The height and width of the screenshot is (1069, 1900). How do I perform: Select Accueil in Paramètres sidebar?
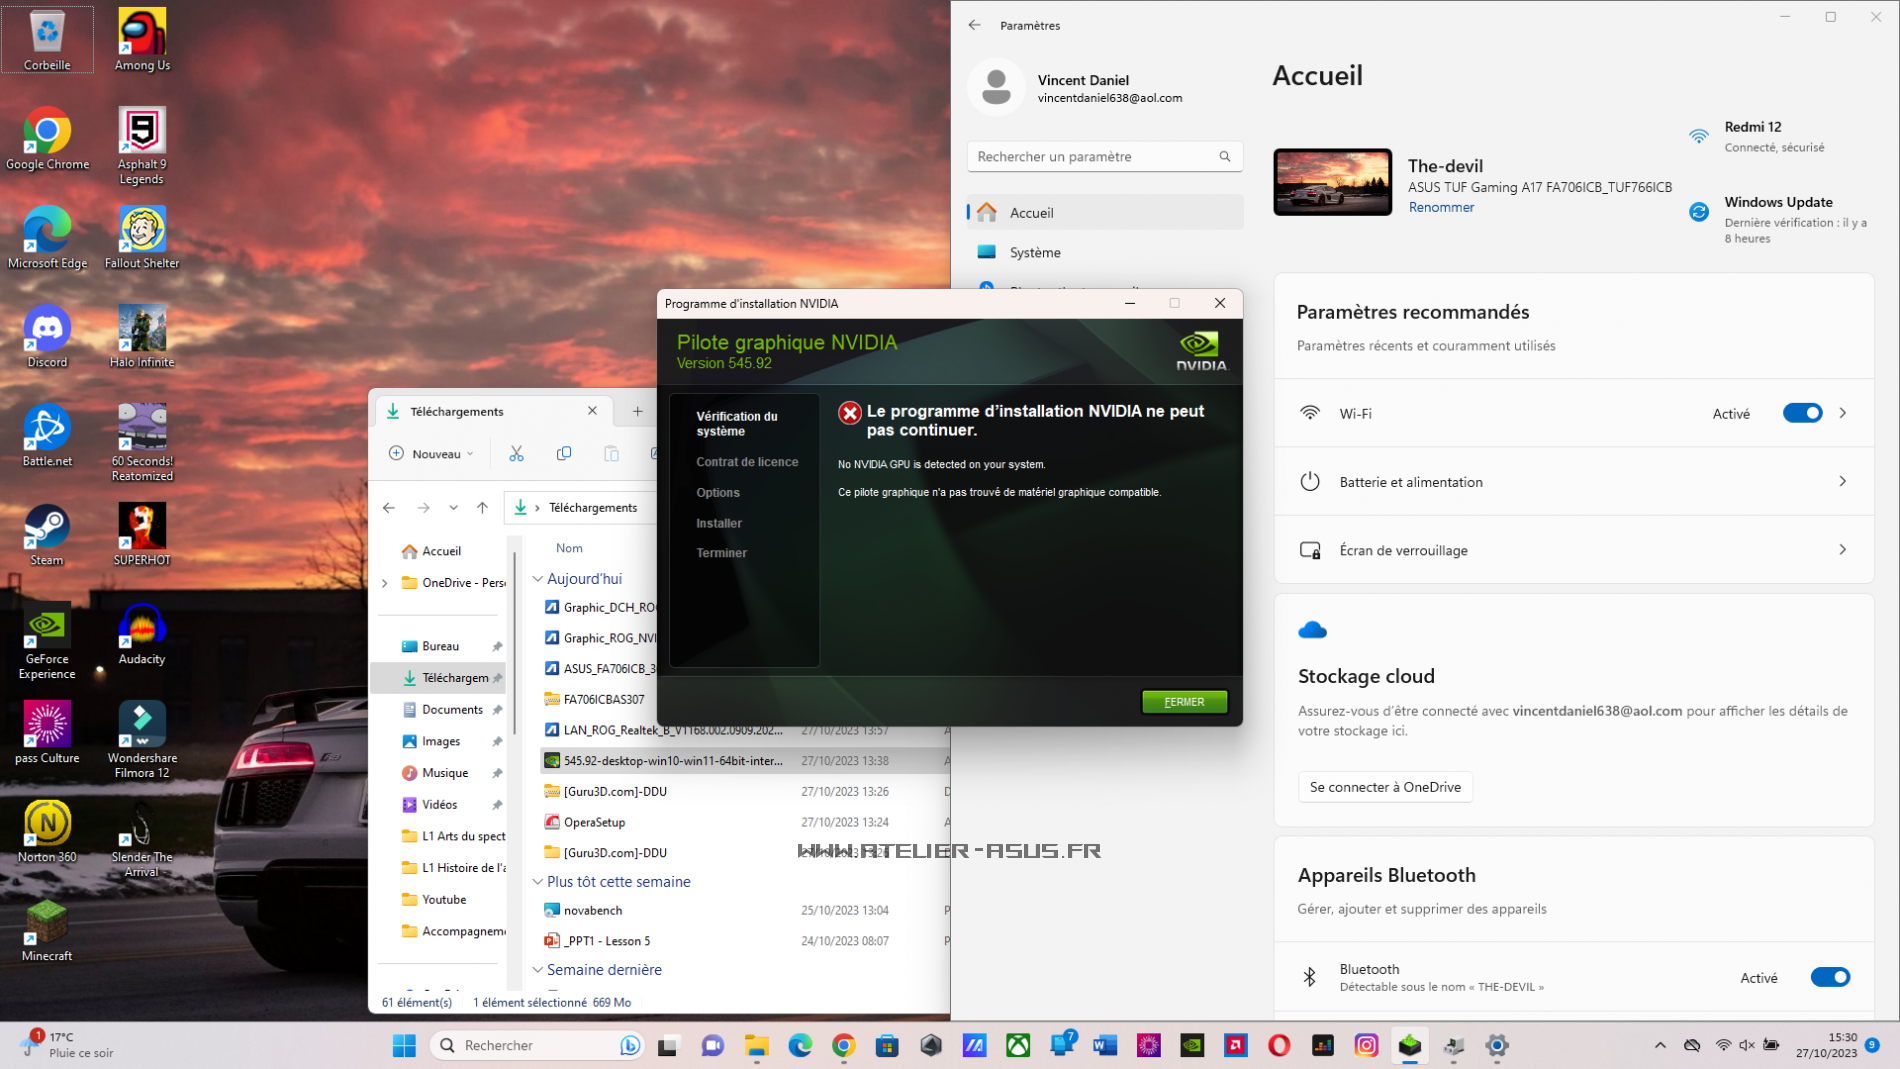point(1105,212)
